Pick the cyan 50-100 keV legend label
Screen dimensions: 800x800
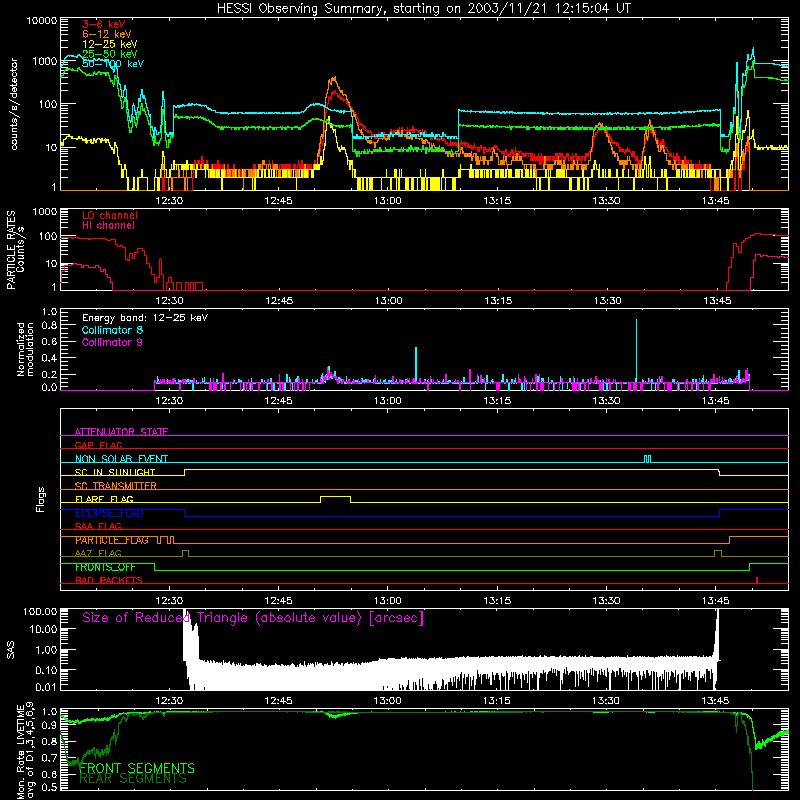pyautogui.click(x=113, y=64)
